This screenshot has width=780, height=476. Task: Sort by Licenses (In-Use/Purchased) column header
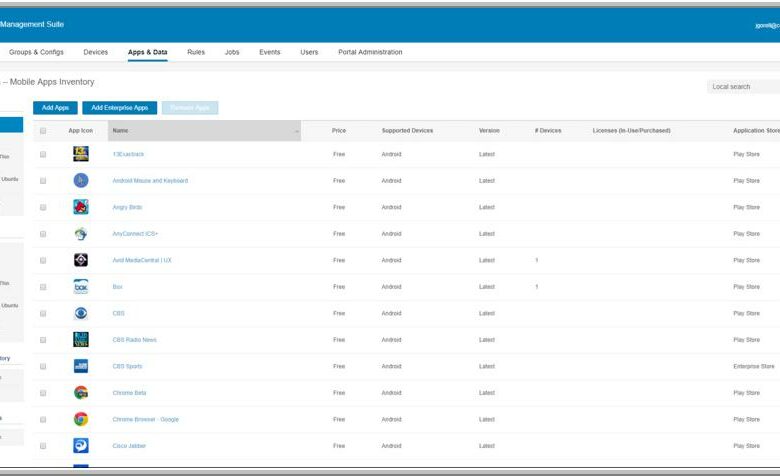pyautogui.click(x=631, y=130)
